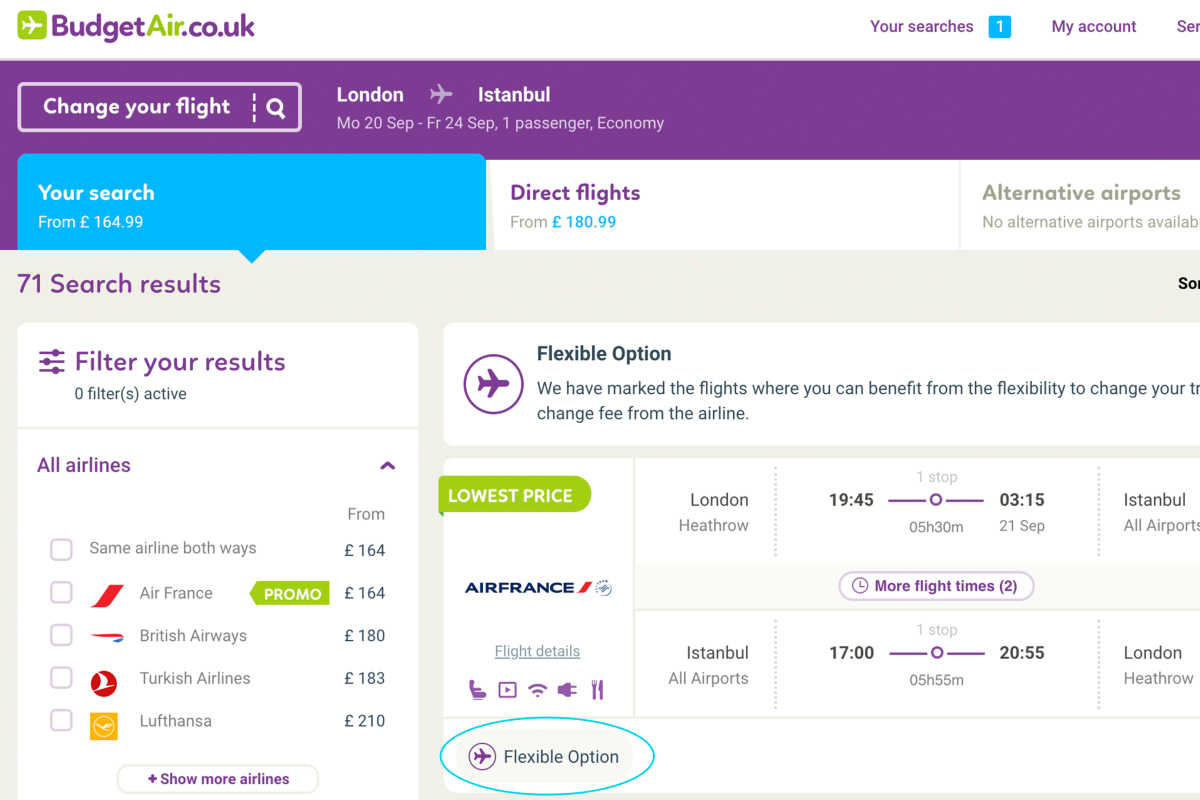Collapse the All airlines section chevron
Screen dimensions: 1200x800
pyautogui.click(x=388, y=465)
